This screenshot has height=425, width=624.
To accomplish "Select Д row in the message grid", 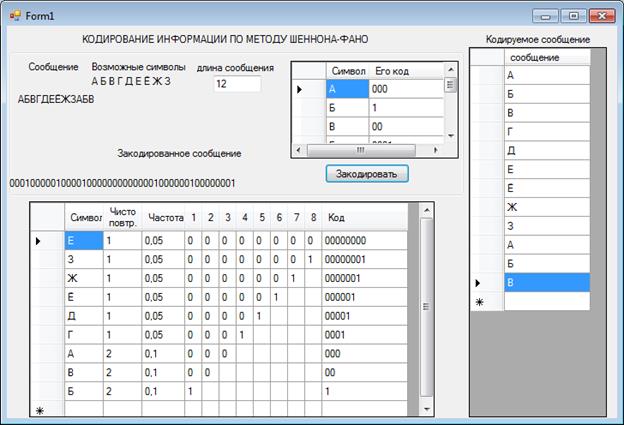I will (547, 150).
